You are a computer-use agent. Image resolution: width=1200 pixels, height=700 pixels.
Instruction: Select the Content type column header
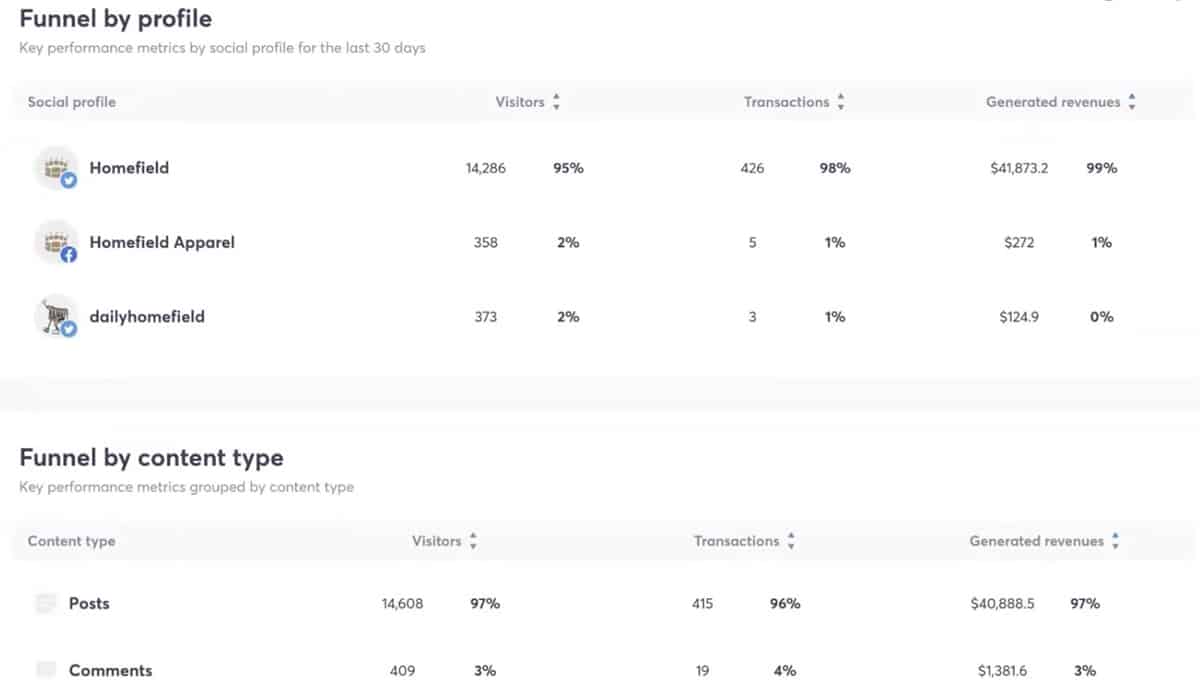coord(71,541)
